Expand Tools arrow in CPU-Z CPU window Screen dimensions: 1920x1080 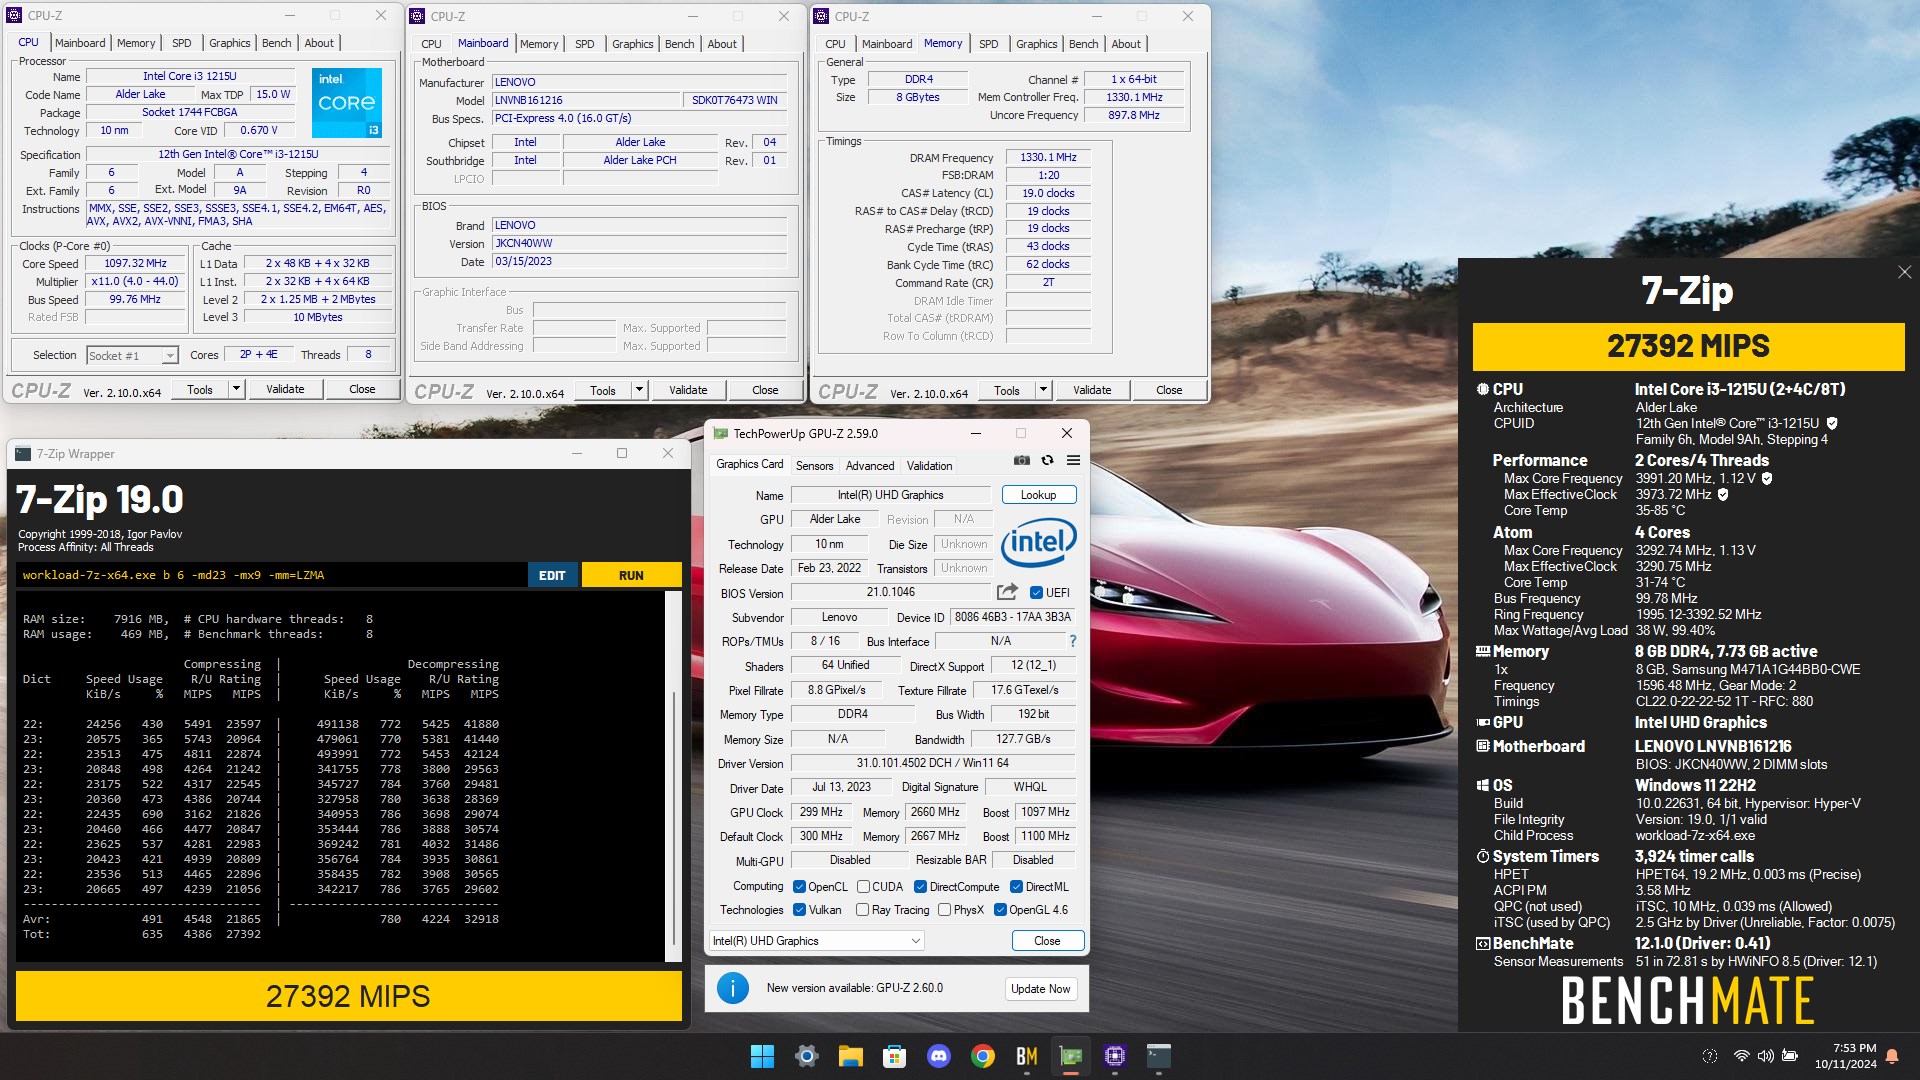(236, 389)
